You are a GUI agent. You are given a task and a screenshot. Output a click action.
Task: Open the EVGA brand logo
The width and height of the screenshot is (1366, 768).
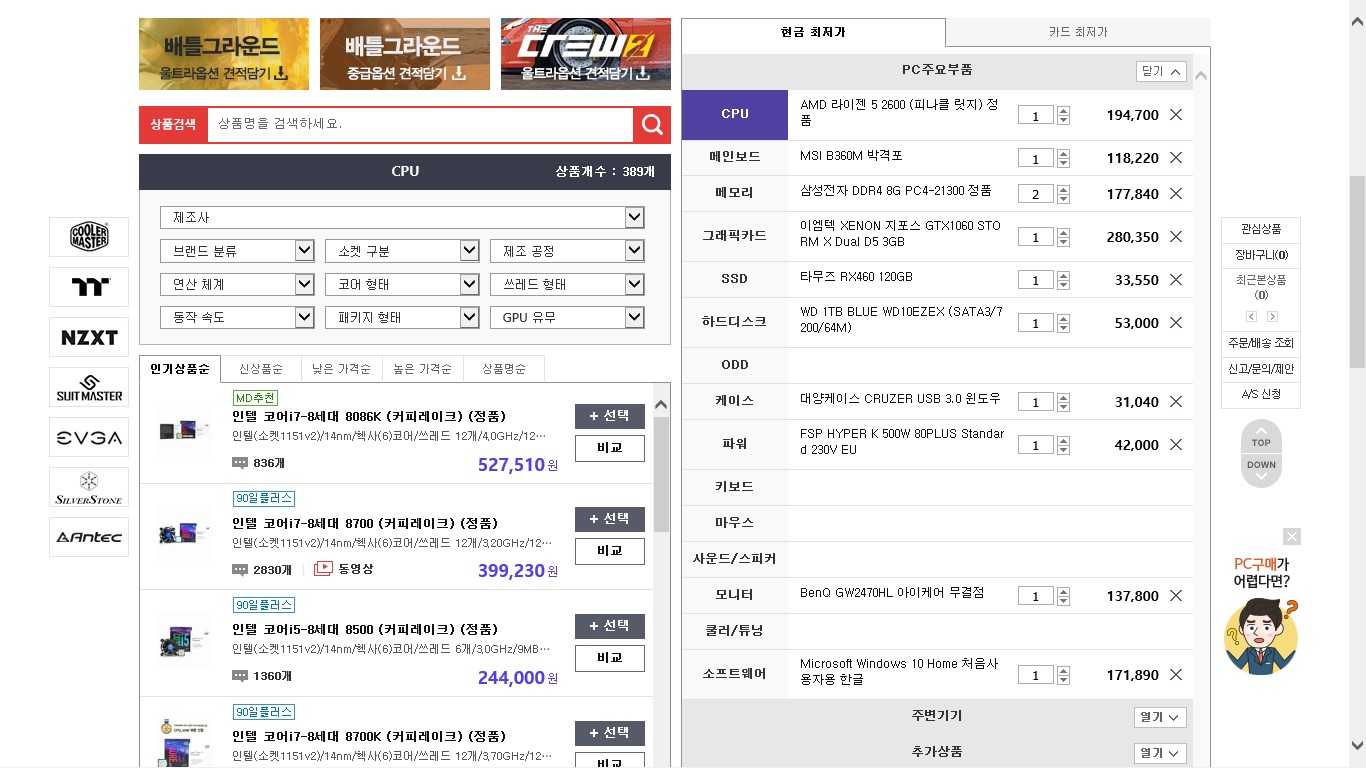[x=89, y=437]
